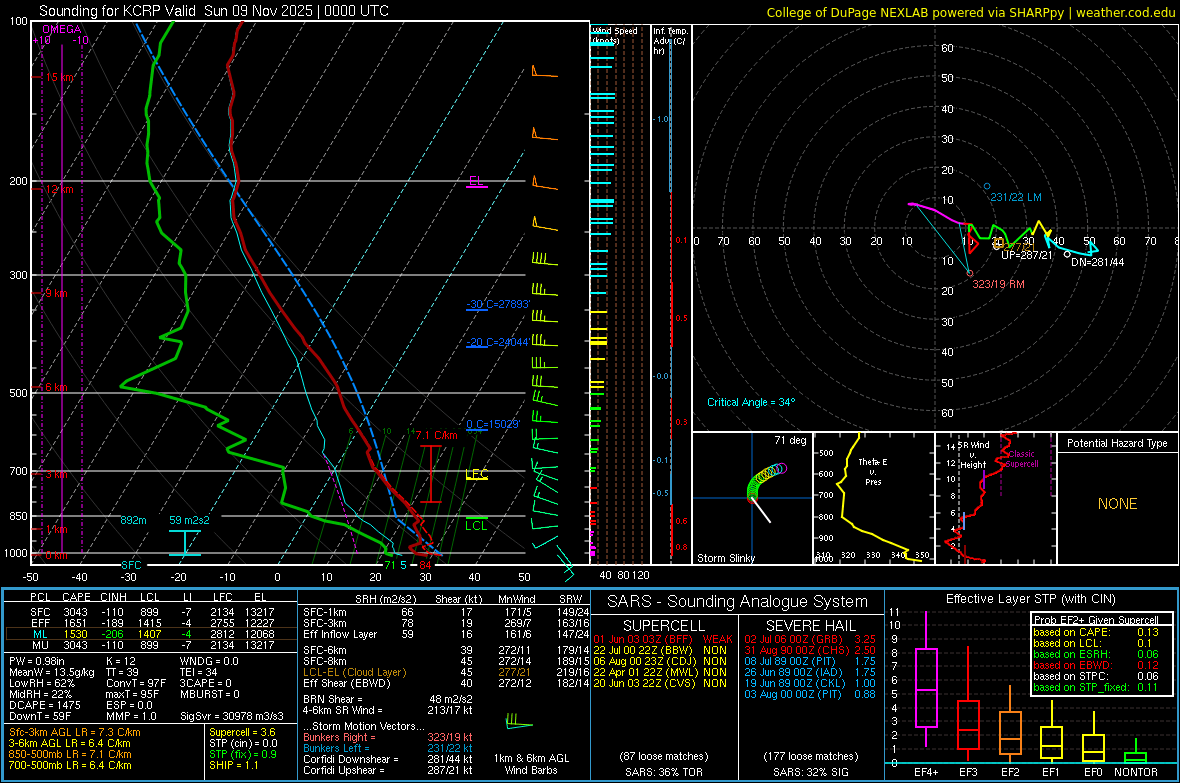Image resolution: width=1180 pixels, height=783 pixels.
Task: Select the 'Eff Inflow Layer' shear row
Action: tap(446, 635)
